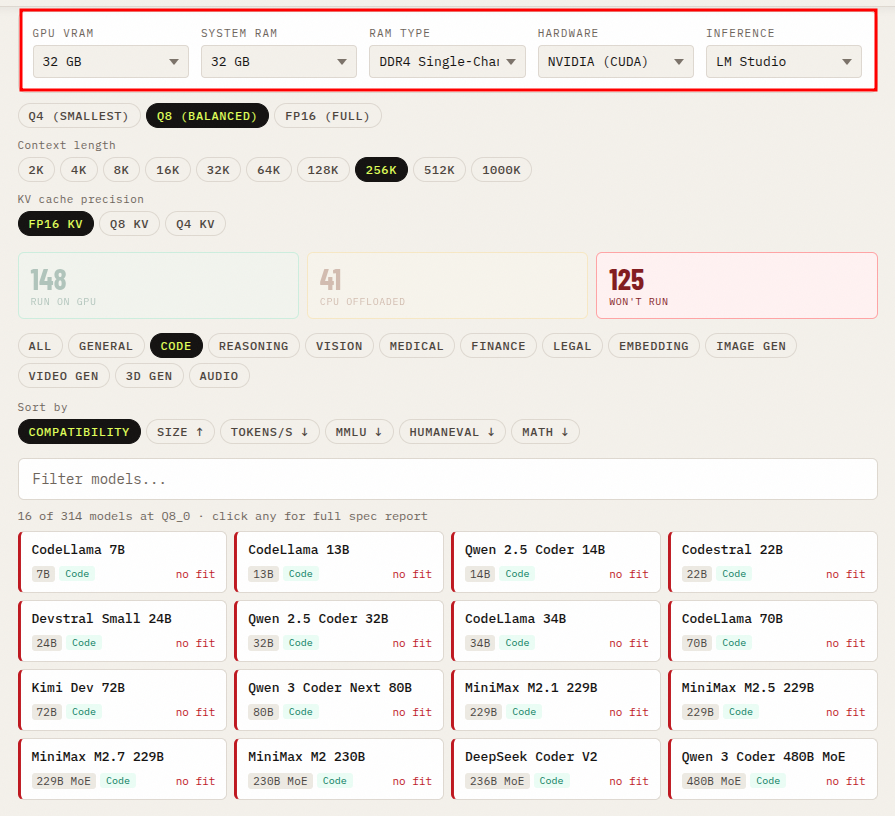
Task: Open the CodeLlama 7B model card
Action: pyautogui.click(x=122, y=562)
